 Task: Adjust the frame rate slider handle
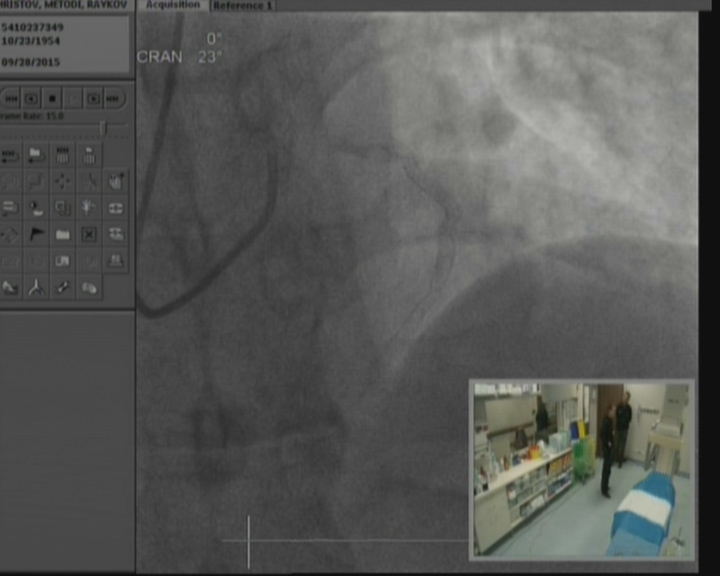(103, 127)
